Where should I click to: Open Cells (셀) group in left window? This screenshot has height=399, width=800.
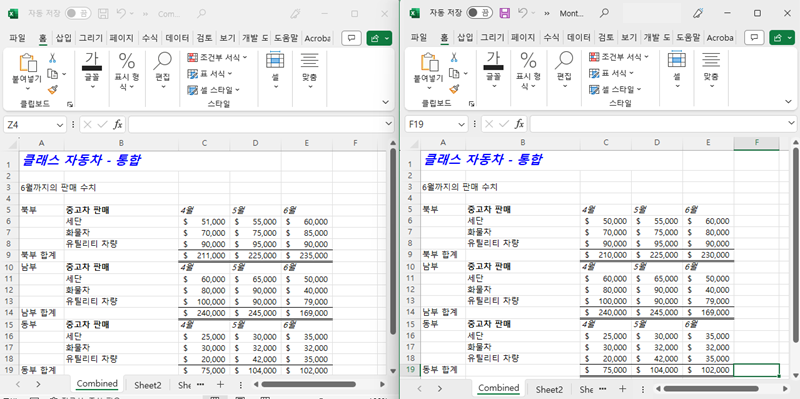[x=275, y=71]
